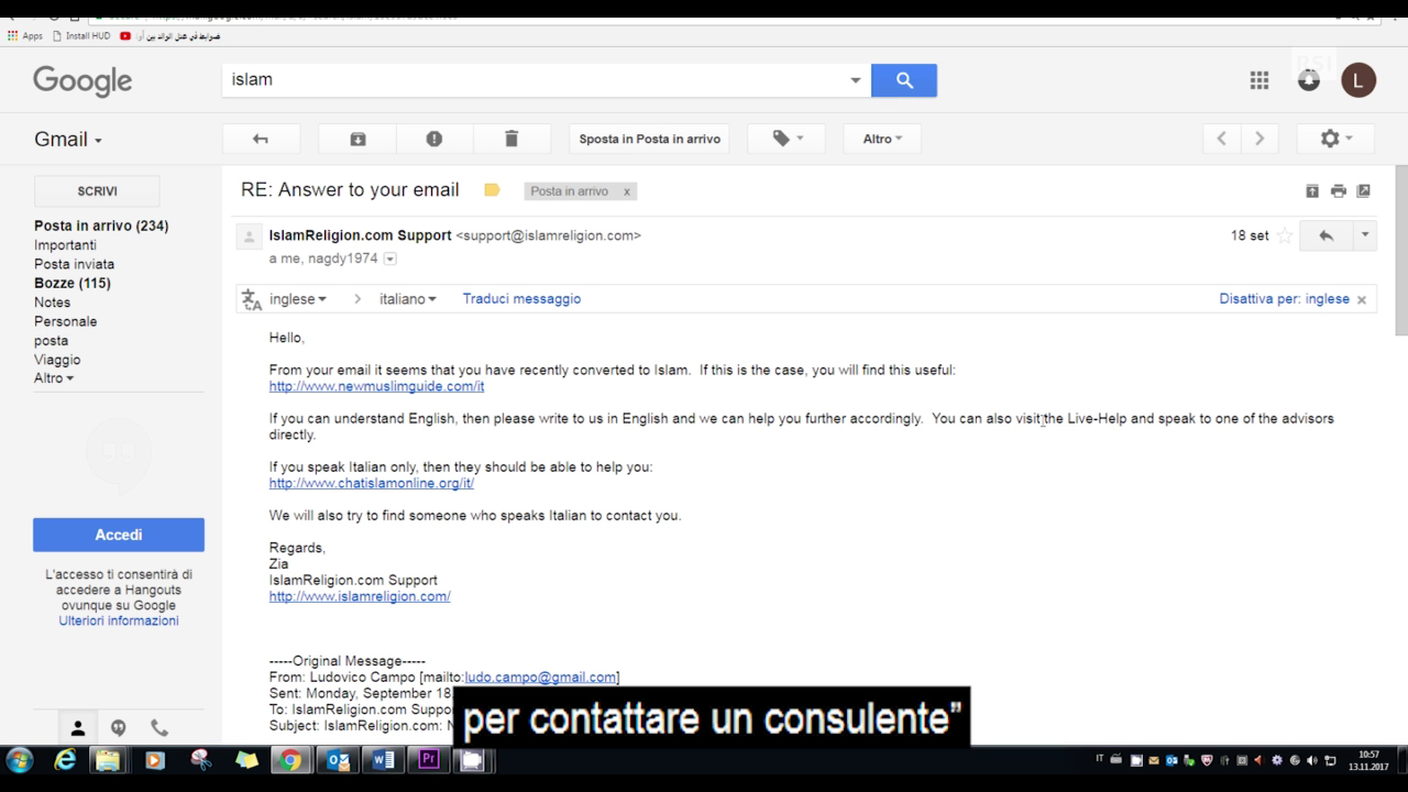
Task: Open the Google apps grid
Action: point(1259,80)
